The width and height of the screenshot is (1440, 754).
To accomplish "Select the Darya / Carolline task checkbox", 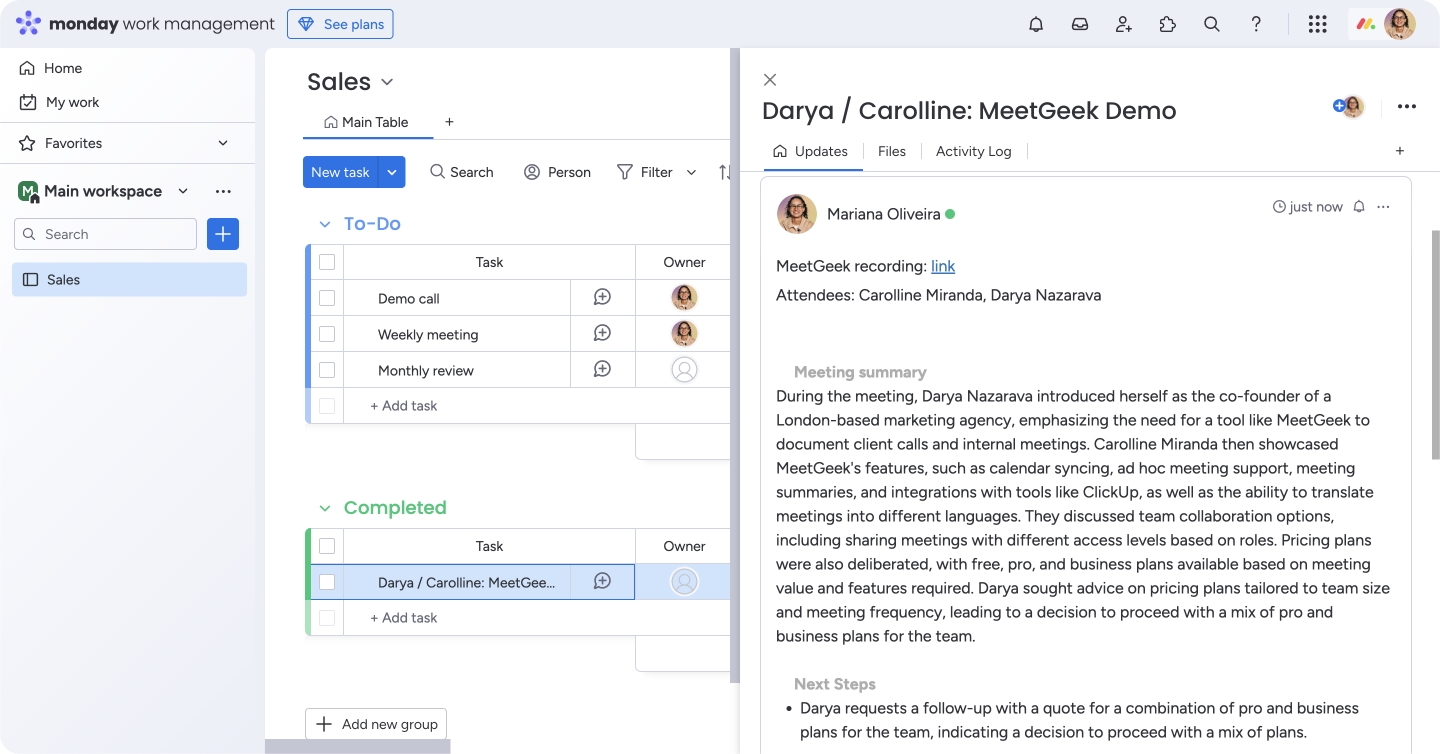I will click(327, 582).
